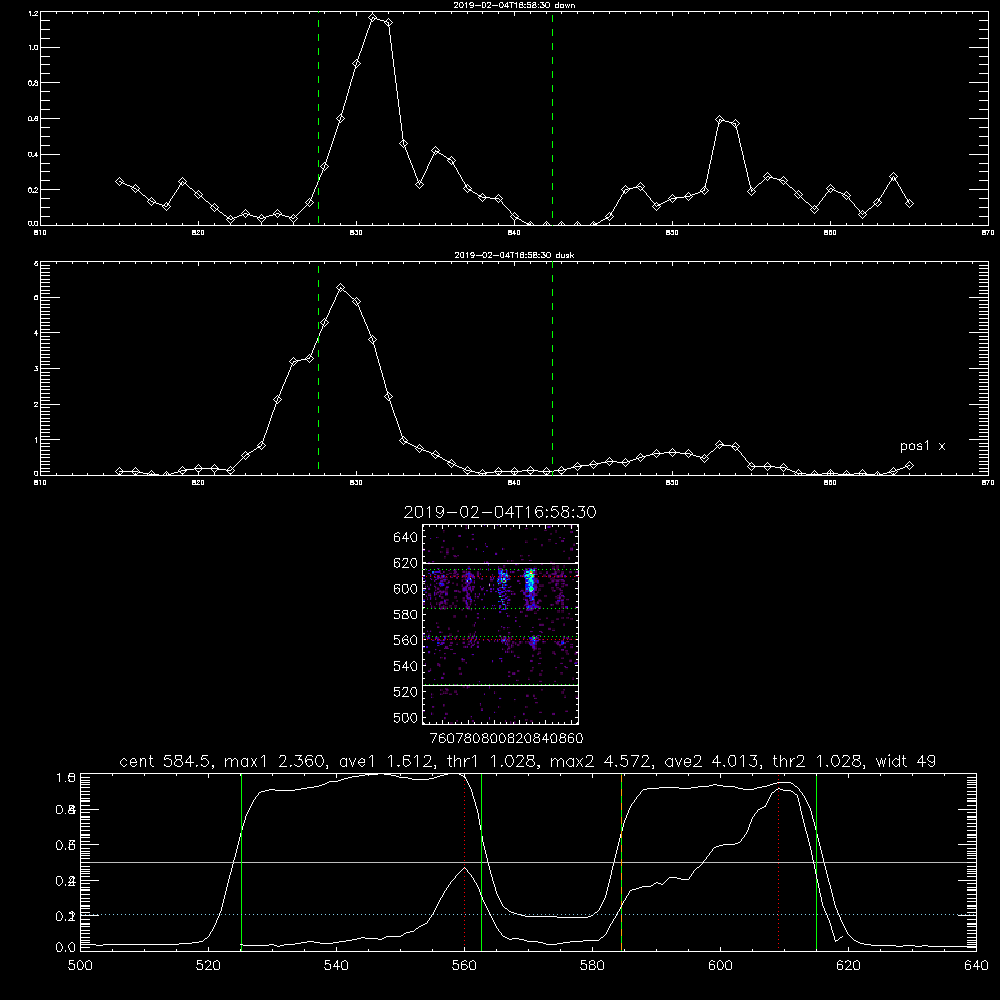Click the green dashed line near 828 in dusk plot
This screenshot has width=1000, height=1000.
coord(318,369)
